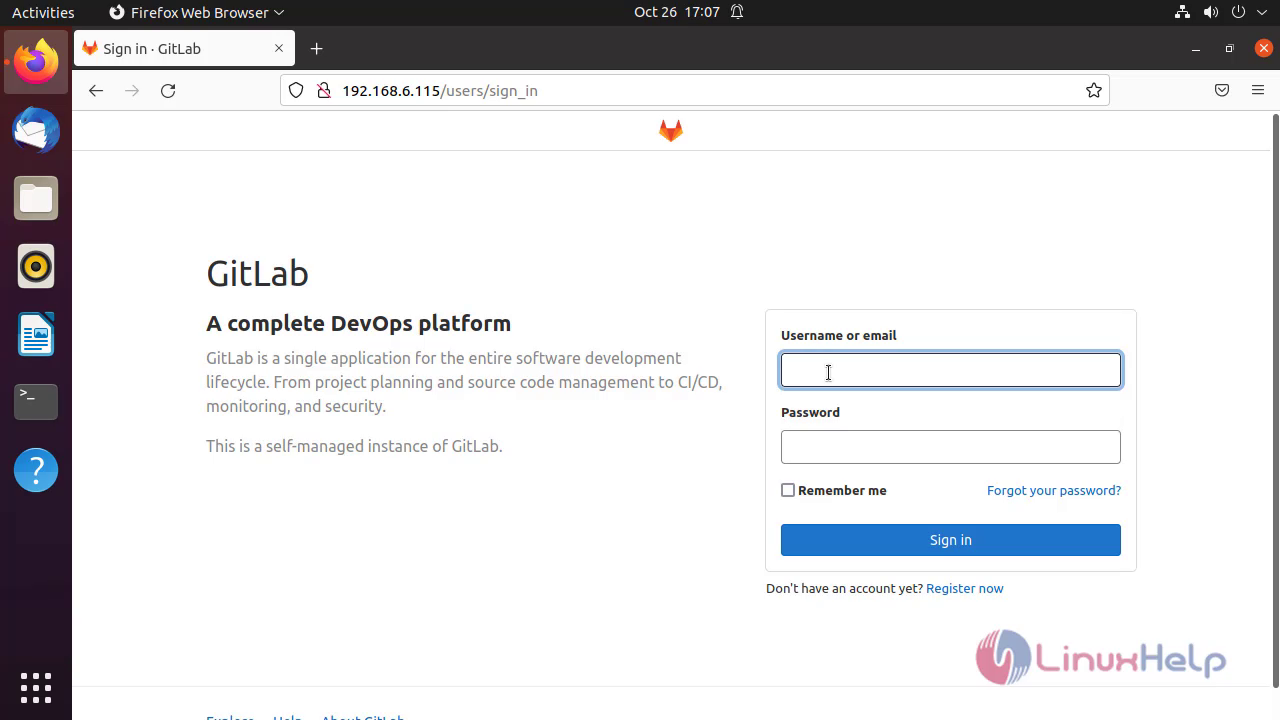Click the insecure connection padlock icon

(x=323, y=91)
